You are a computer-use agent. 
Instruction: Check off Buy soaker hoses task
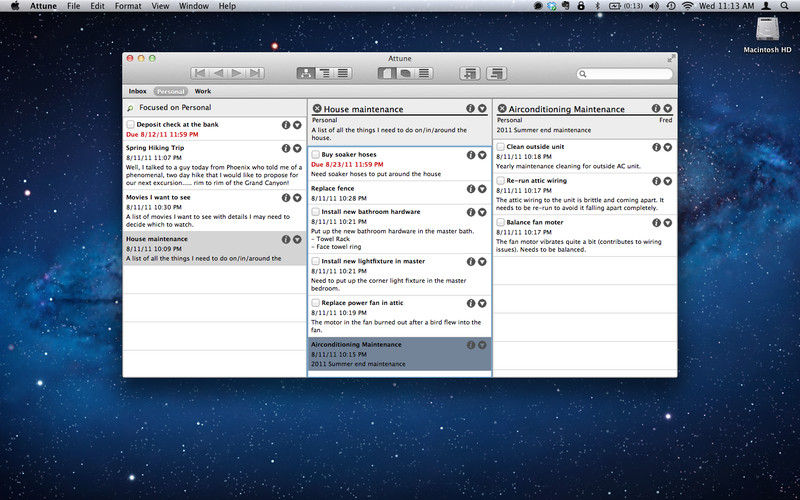click(316, 155)
